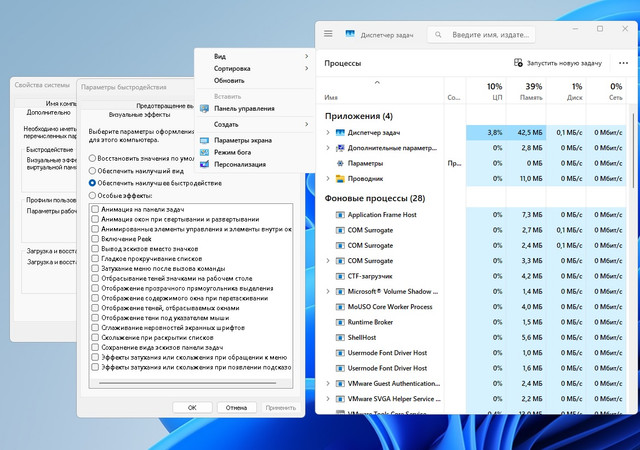
Task: Switch to 'Дополнительно' tab in Свойства системы
Action: pos(49,112)
